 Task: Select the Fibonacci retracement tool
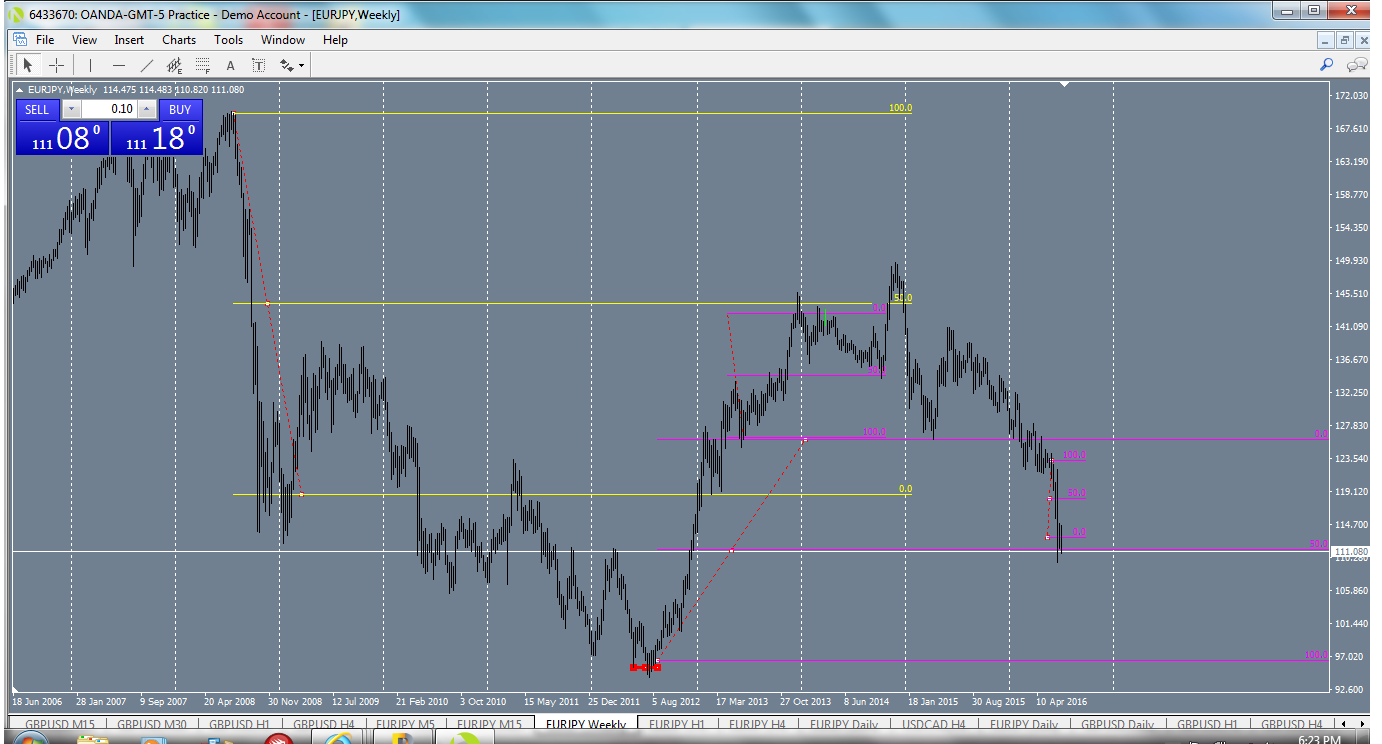point(201,65)
